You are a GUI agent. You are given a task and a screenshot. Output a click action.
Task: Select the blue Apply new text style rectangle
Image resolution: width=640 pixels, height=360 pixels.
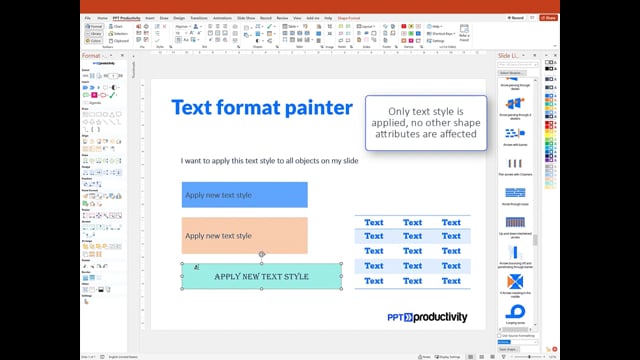pos(244,195)
